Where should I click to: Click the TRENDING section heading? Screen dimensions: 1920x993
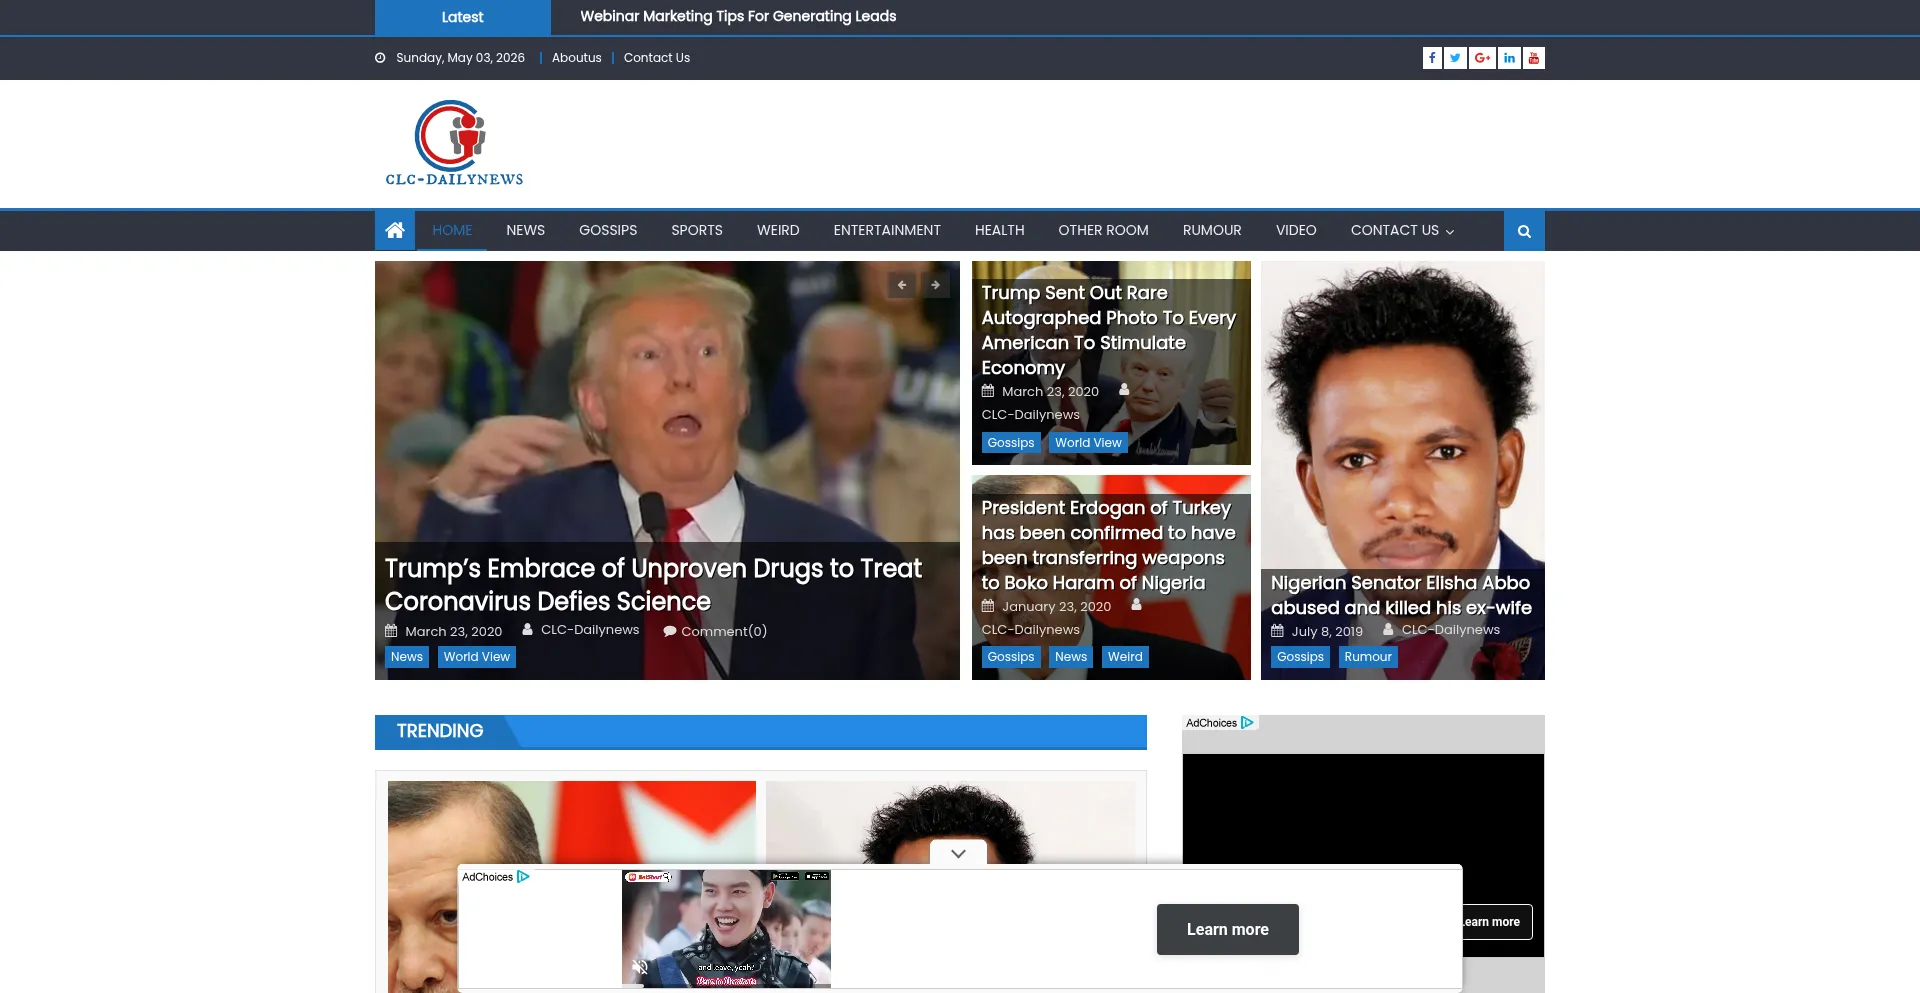[440, 731]
